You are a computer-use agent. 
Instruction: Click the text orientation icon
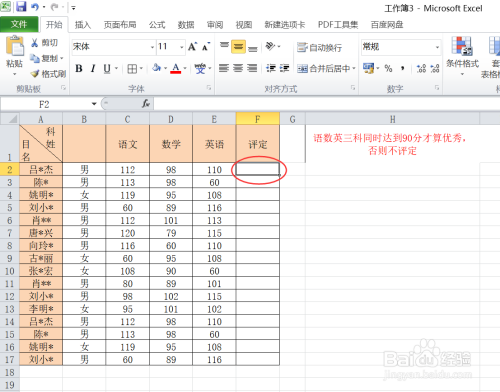[271, 46]
